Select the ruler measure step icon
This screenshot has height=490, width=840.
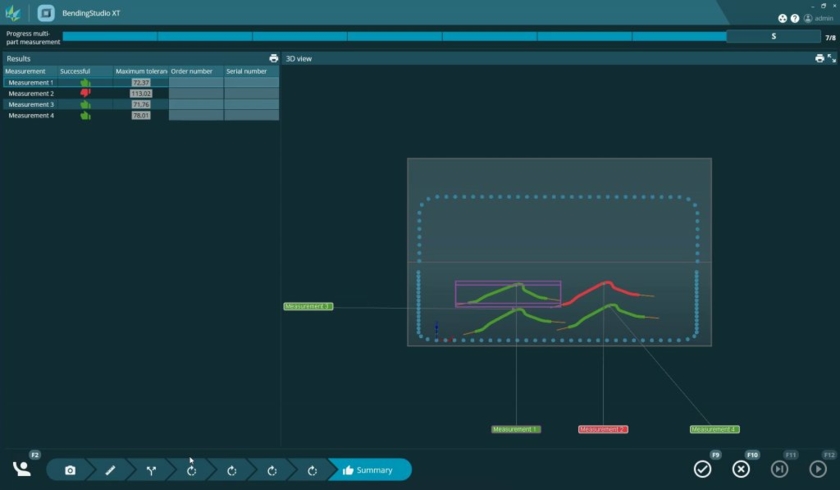[110, 470]
